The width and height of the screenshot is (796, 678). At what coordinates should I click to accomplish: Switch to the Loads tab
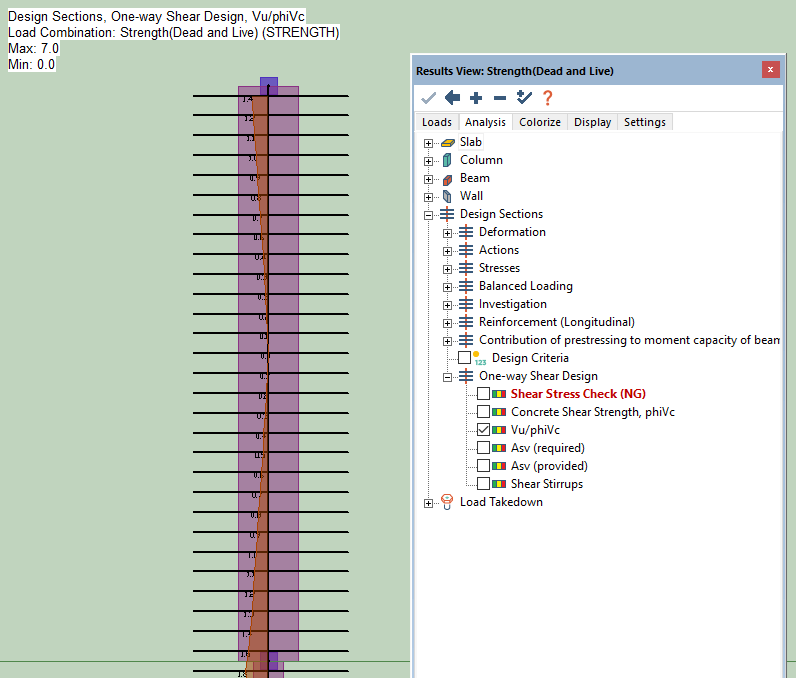437,122
